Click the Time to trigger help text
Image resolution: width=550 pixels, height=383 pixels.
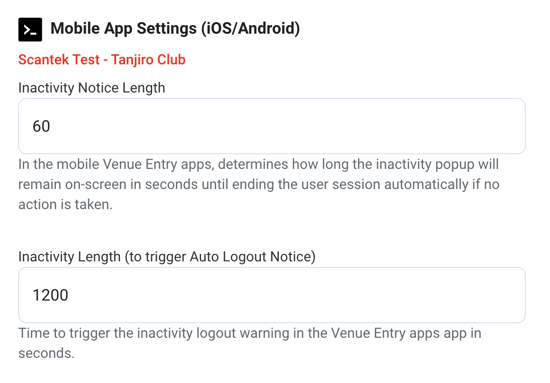[250, 343]
